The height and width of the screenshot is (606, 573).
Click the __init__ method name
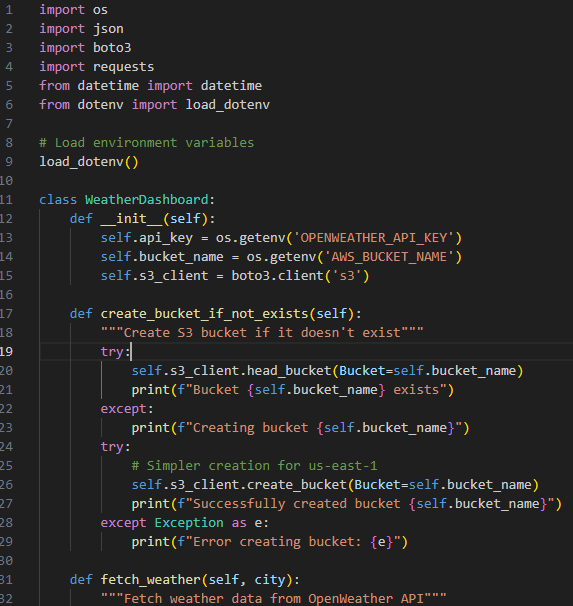(131, 219)
